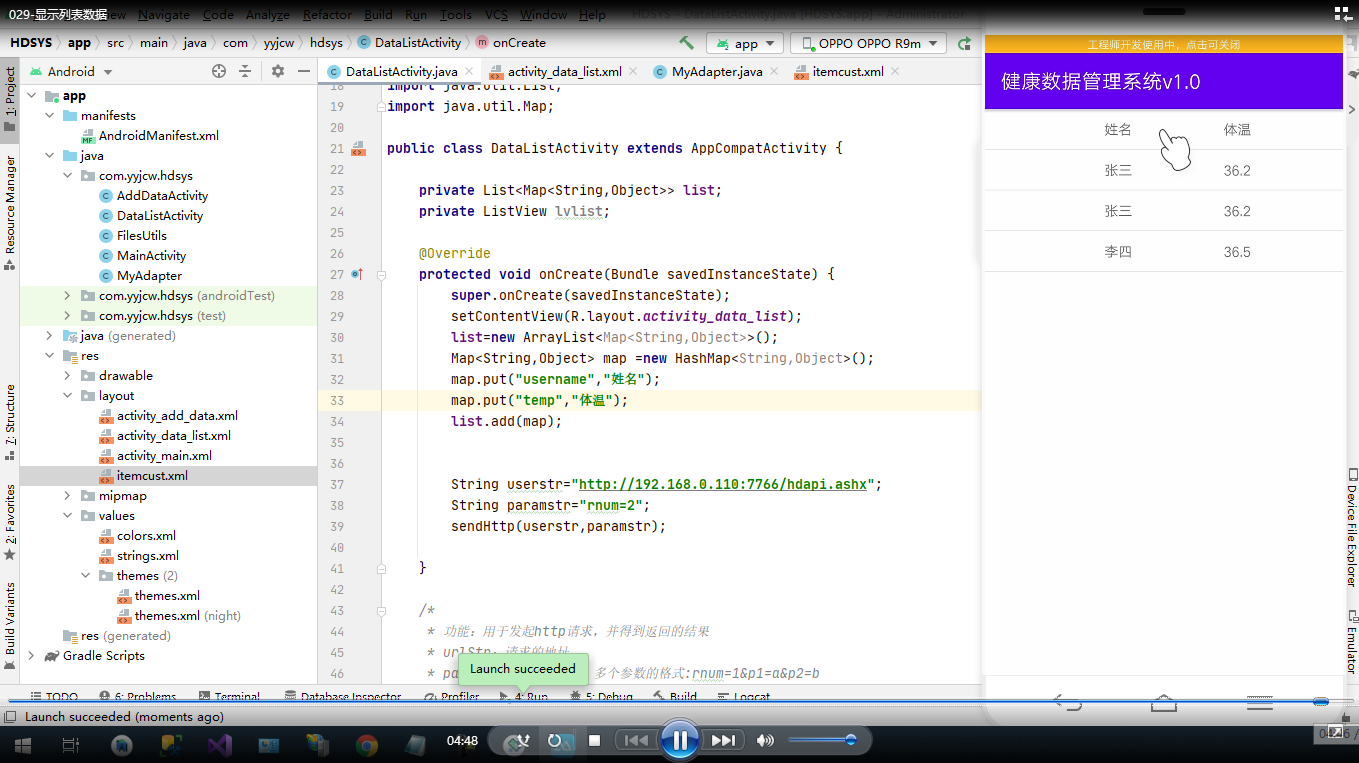
Task: Expand the drawable folder
Action: (68, 376)
